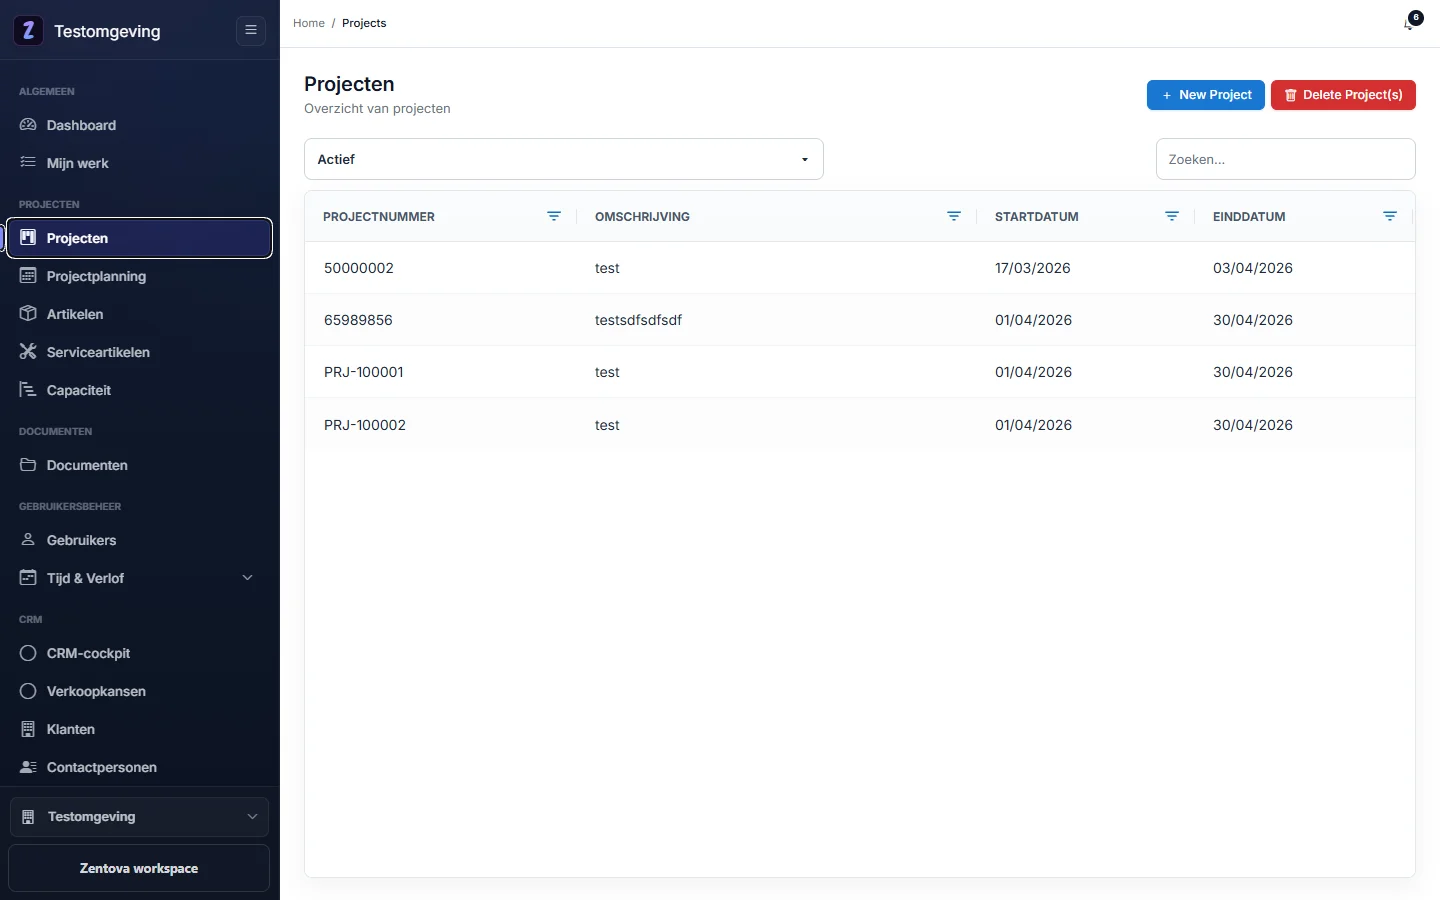Viewport: 1440px width, 900px height.
Task: Sort by EINDDATUM column header
Action: [1249, 216]
